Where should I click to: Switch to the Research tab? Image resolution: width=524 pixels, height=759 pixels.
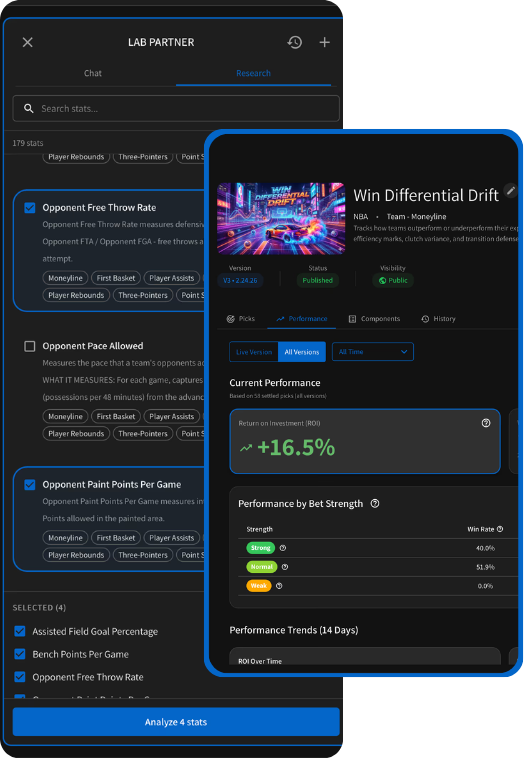point(253,73)
